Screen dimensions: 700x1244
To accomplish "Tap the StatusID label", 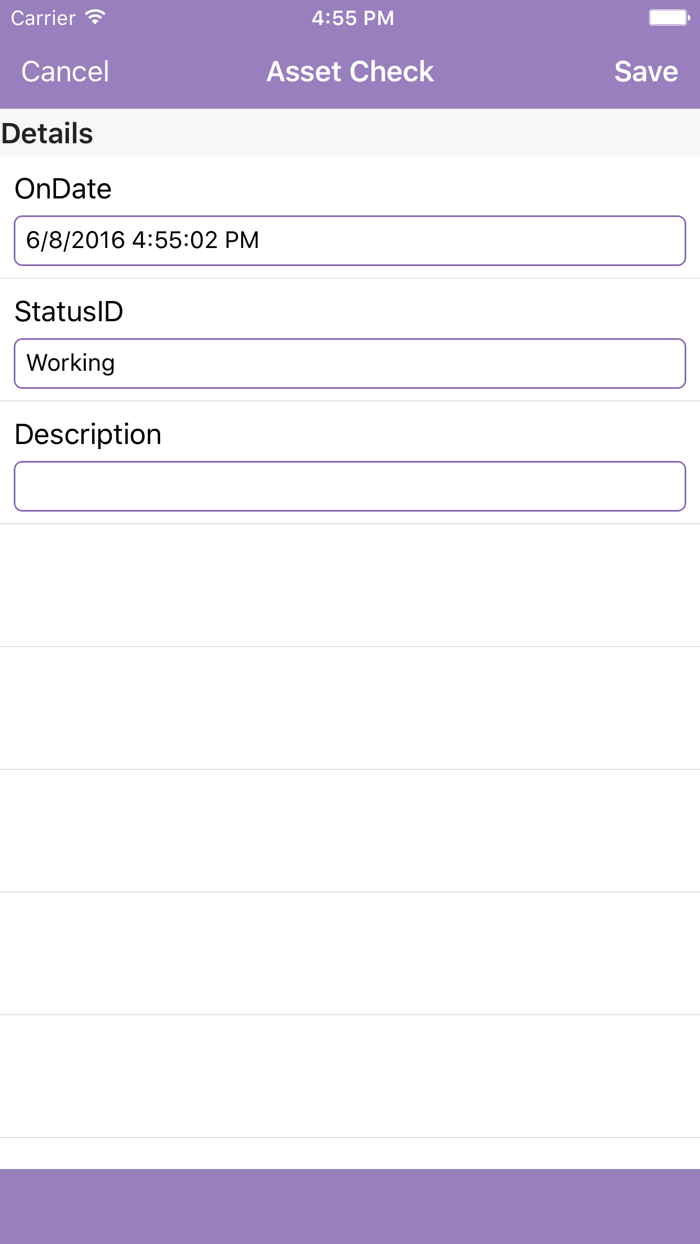I will tap(69, 312).
